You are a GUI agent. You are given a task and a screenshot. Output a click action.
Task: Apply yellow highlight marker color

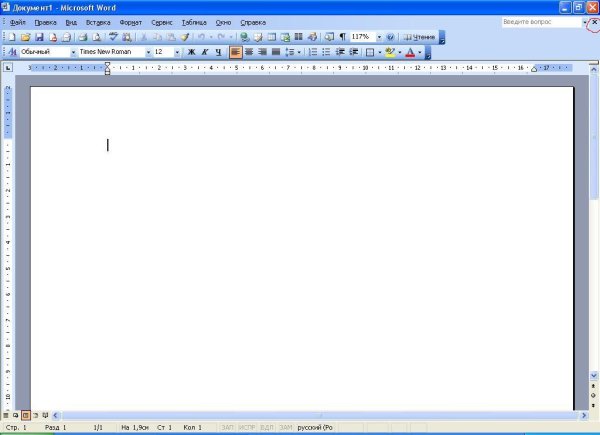point(390,52)
